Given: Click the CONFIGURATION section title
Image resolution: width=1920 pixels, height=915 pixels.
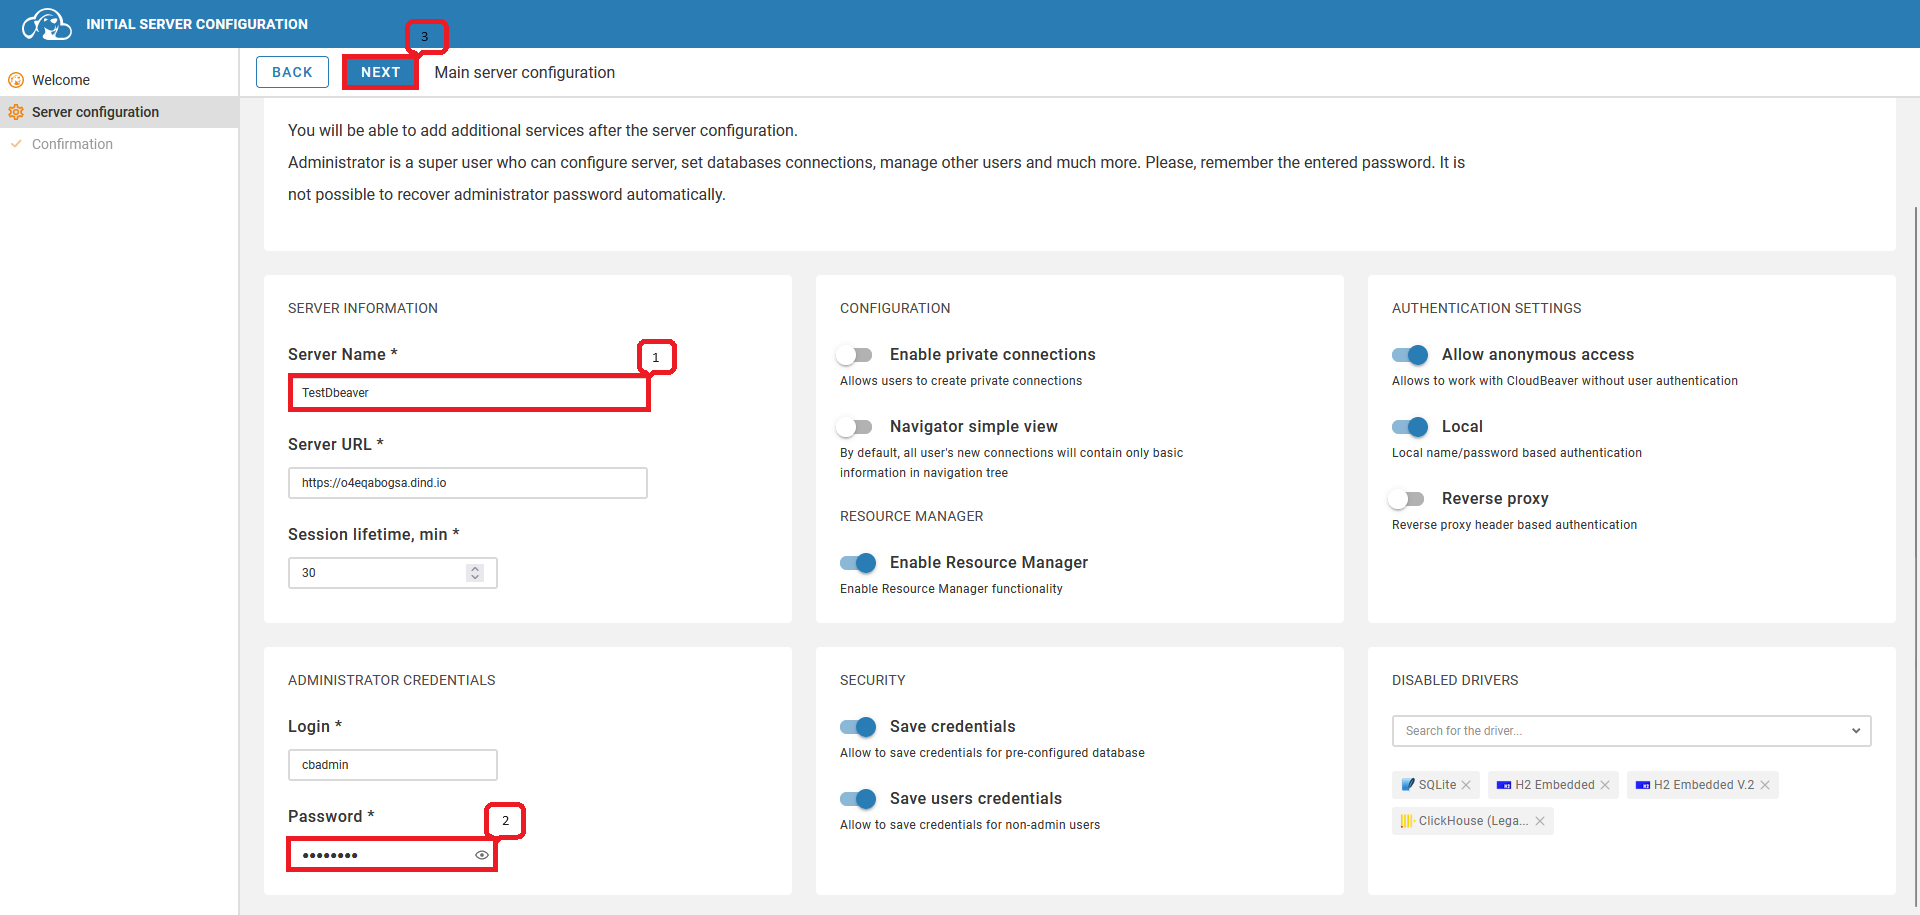Looking at the screenshot, I should click(895, 308).
